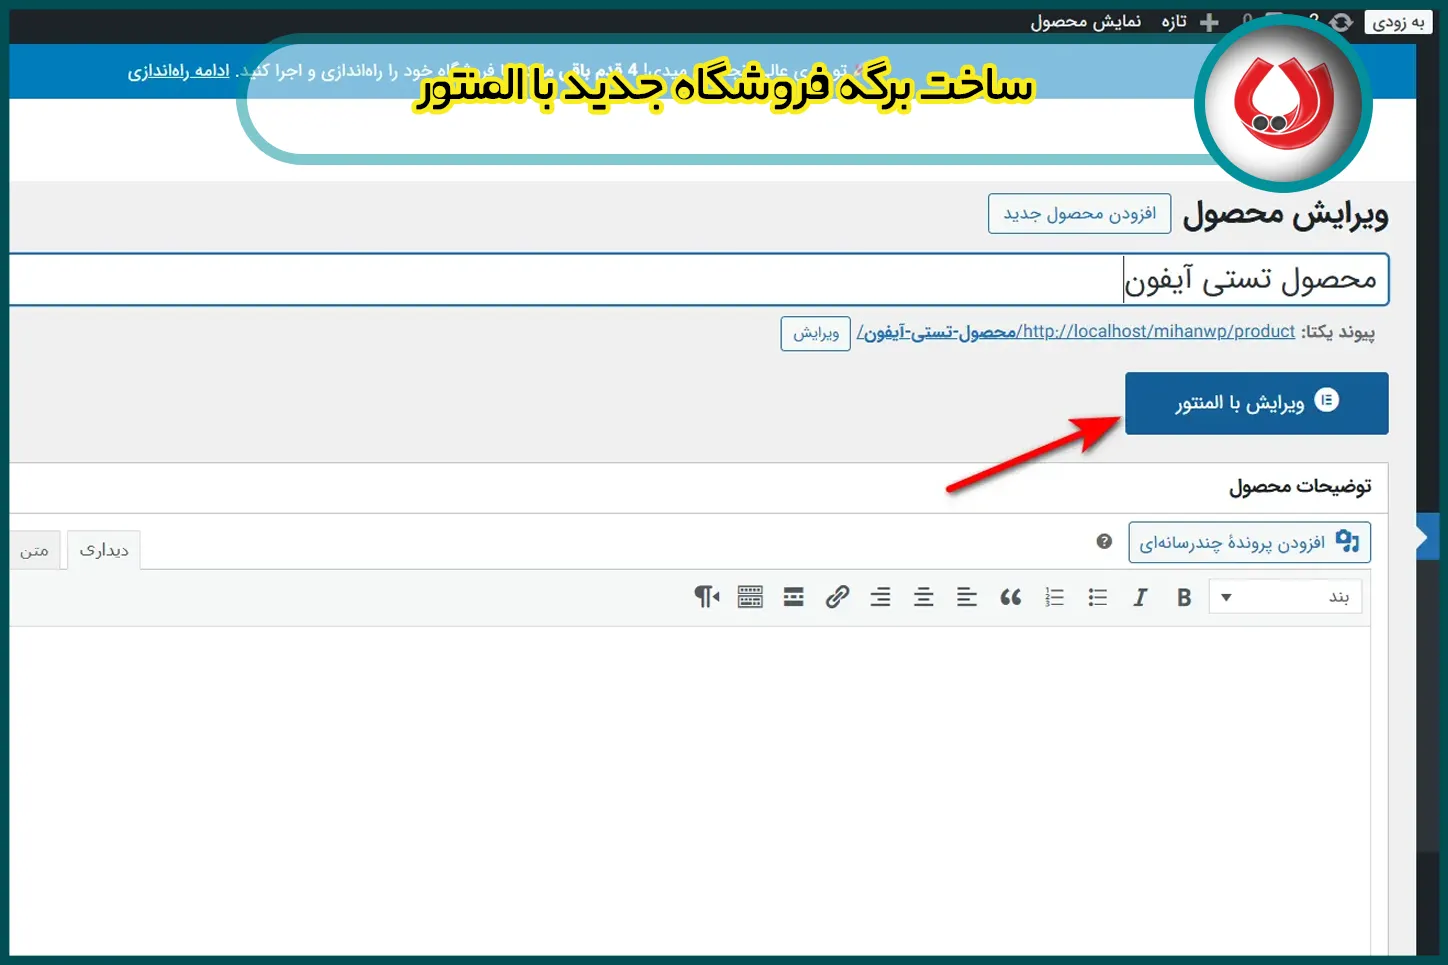Click the 'به زودی' badge in admin bar
Image resolution: width=1448 pixels, height=965 pixels.
click(x=1398, y=22)
